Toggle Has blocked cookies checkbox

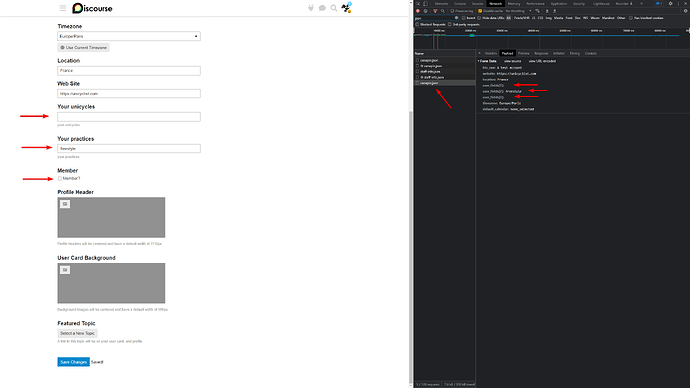[631, 18]
